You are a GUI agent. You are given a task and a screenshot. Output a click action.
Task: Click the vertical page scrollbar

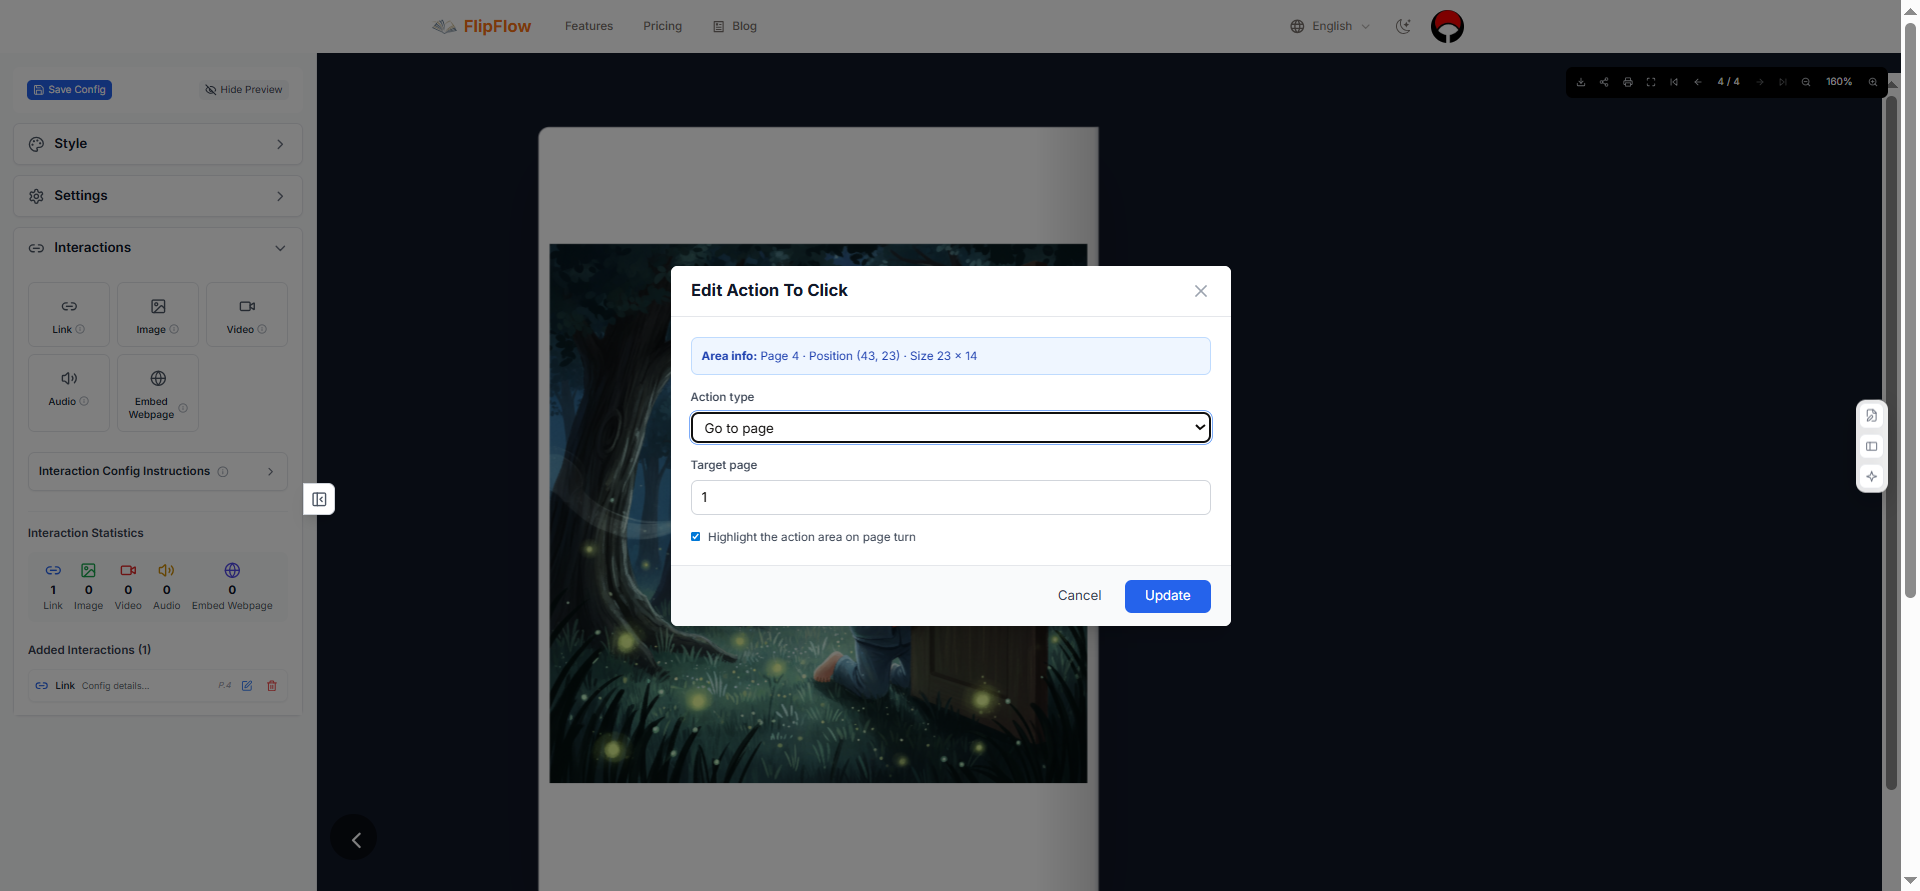coord(1910,310)
